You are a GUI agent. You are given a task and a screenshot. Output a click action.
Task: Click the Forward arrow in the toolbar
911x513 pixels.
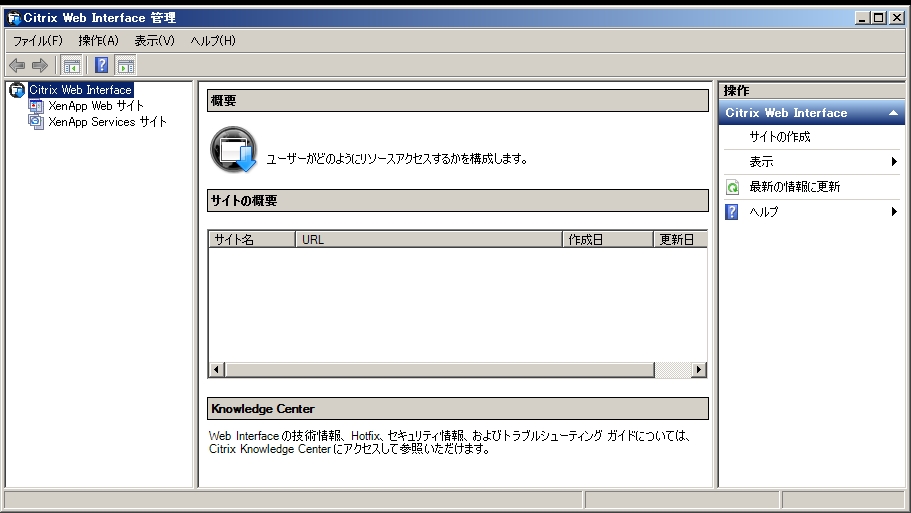[40, 65]
